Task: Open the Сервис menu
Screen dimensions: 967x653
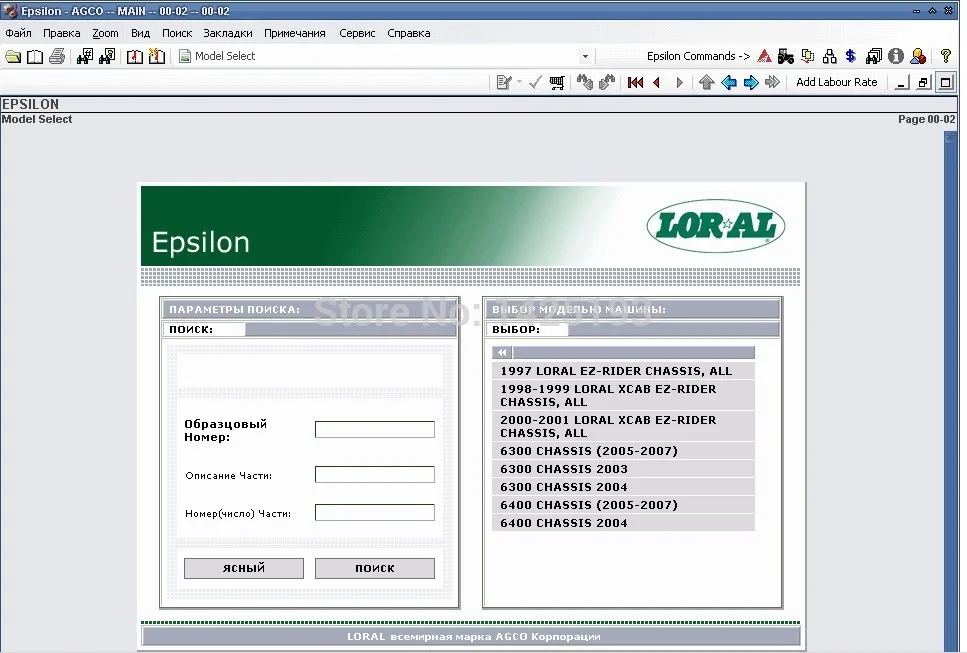Action: click(357, 32)
